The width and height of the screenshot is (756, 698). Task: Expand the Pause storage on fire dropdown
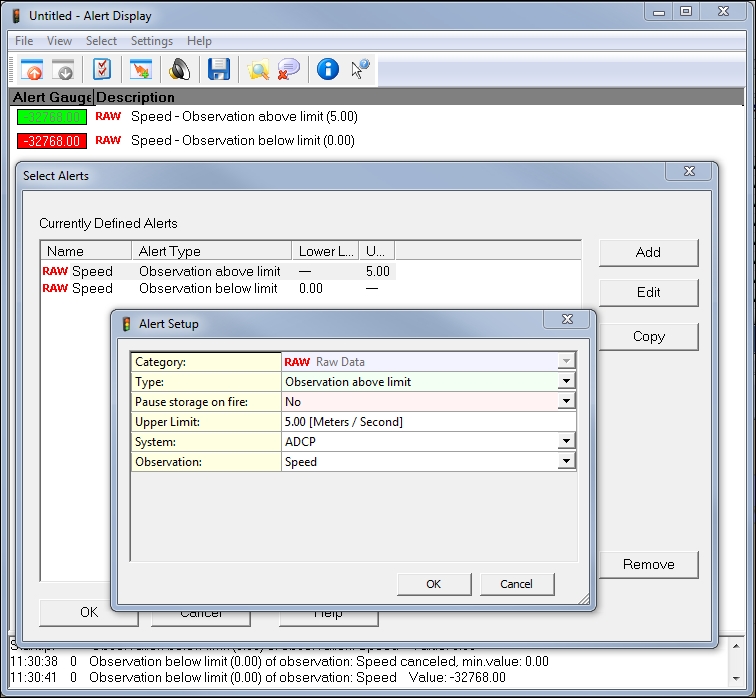566,401
